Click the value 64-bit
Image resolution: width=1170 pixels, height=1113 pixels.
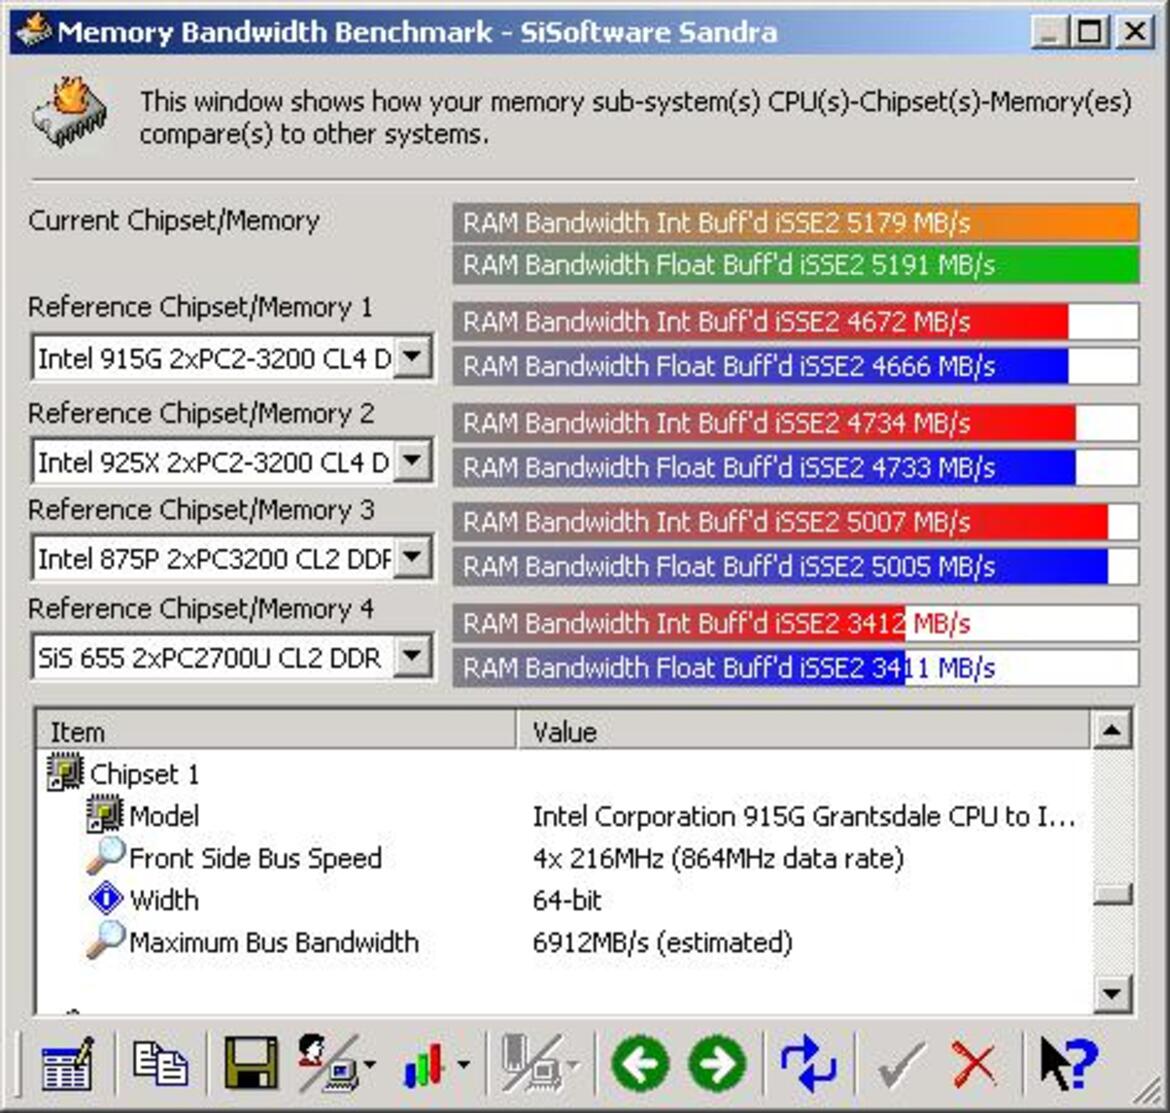[x=566, y=900]
